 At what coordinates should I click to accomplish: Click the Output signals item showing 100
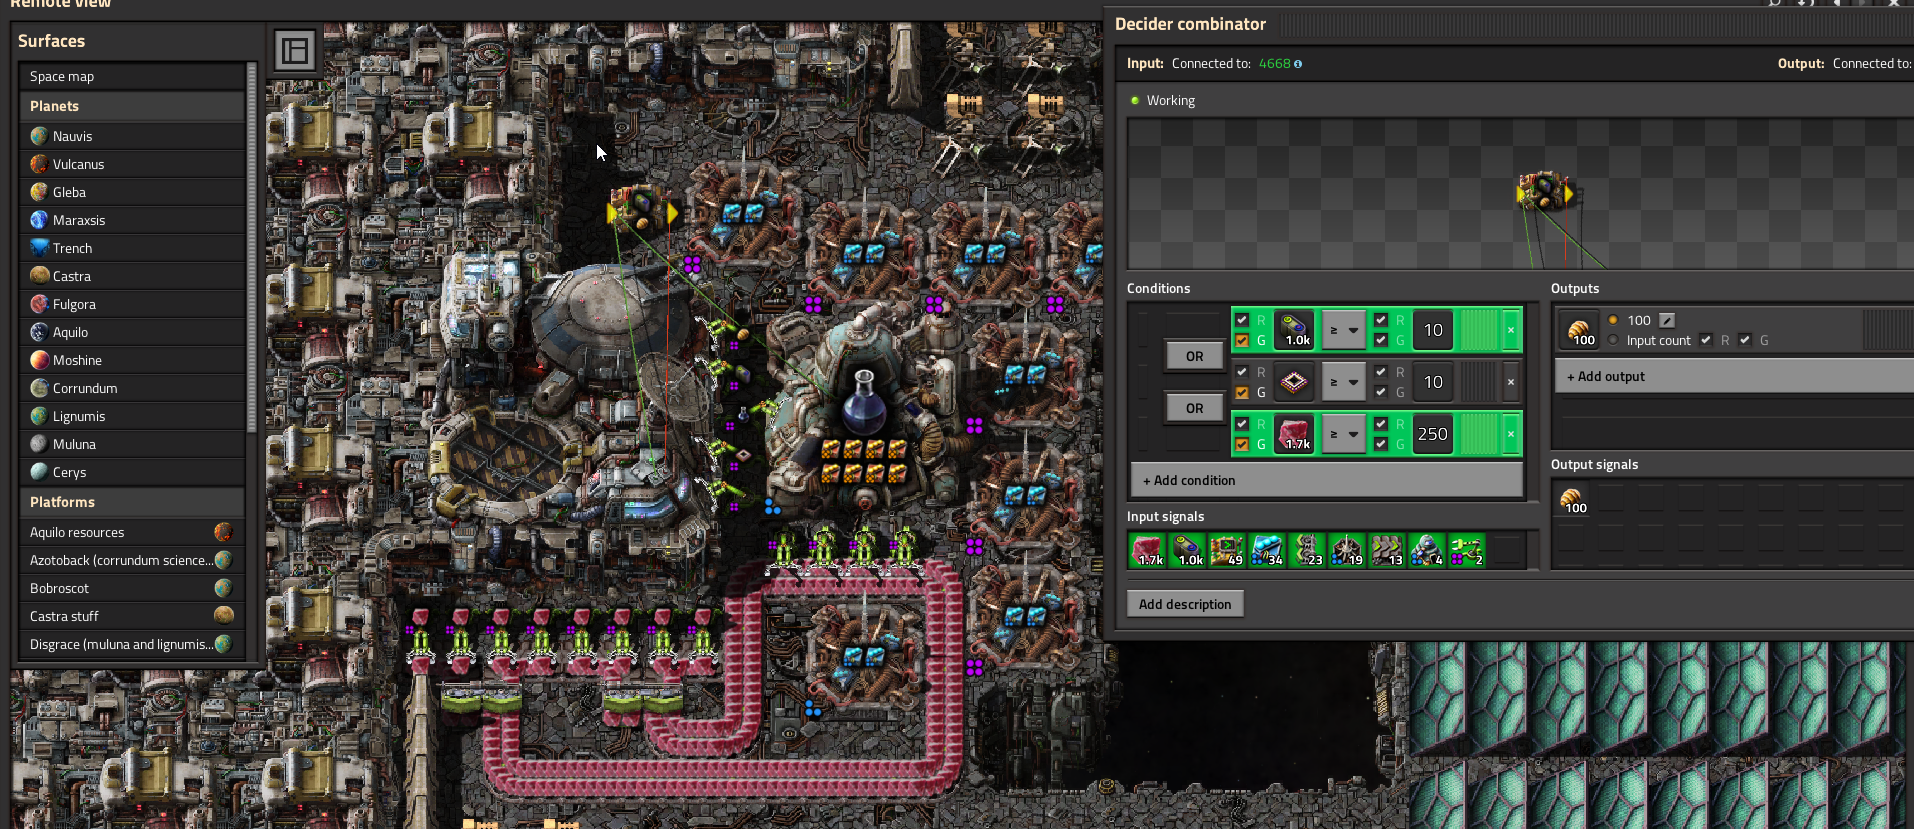point(1571,498)
